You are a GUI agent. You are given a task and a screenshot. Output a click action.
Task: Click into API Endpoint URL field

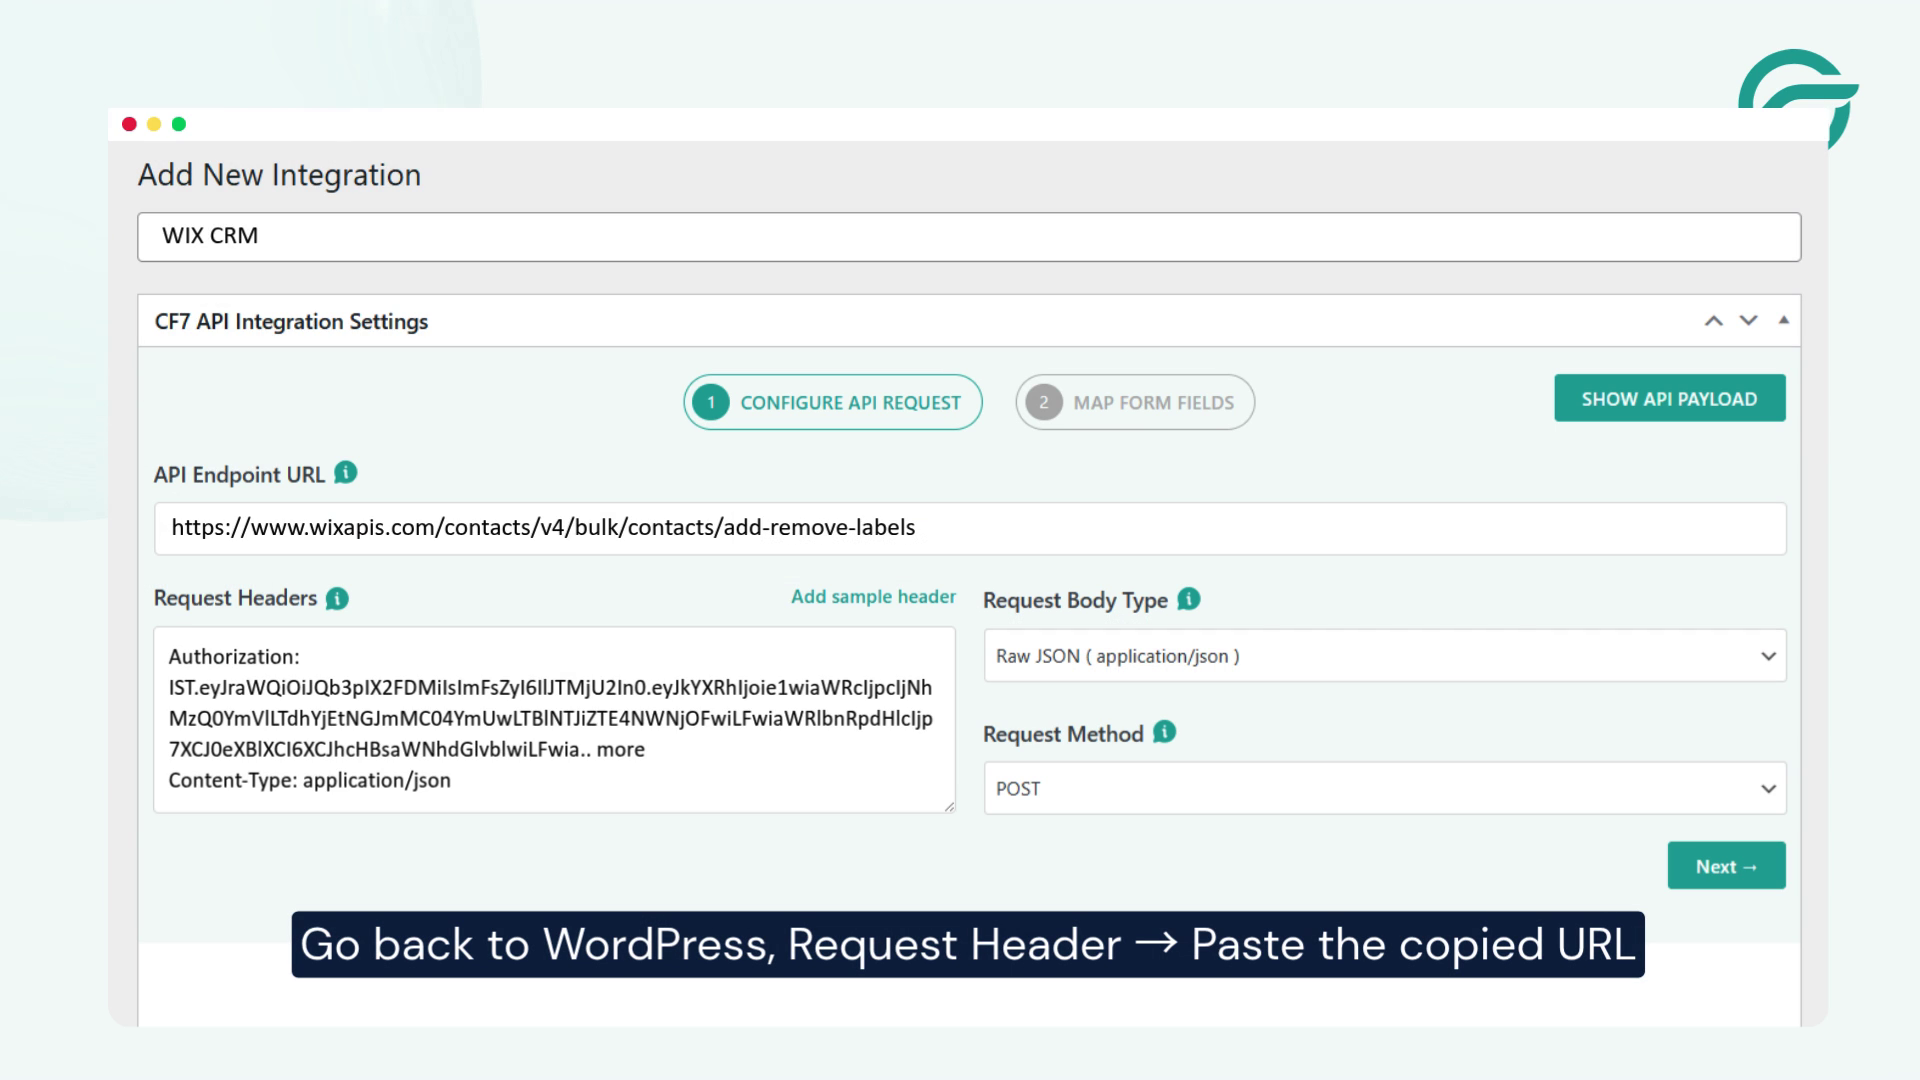970,528
